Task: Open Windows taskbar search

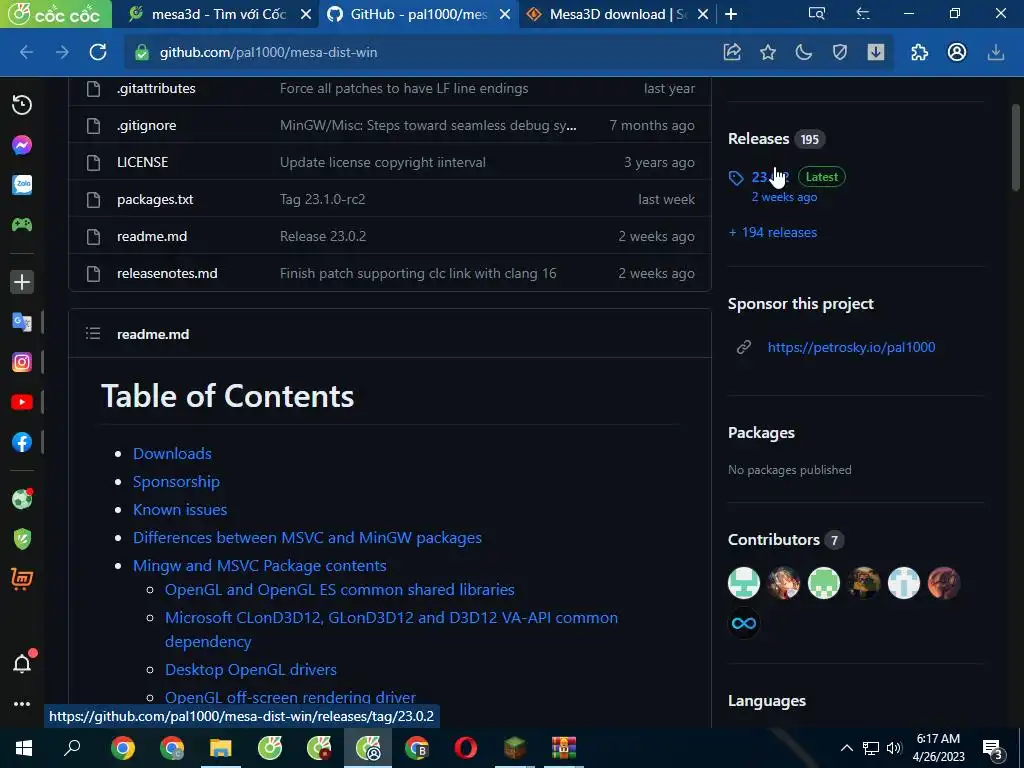Action: click(72, 748)
